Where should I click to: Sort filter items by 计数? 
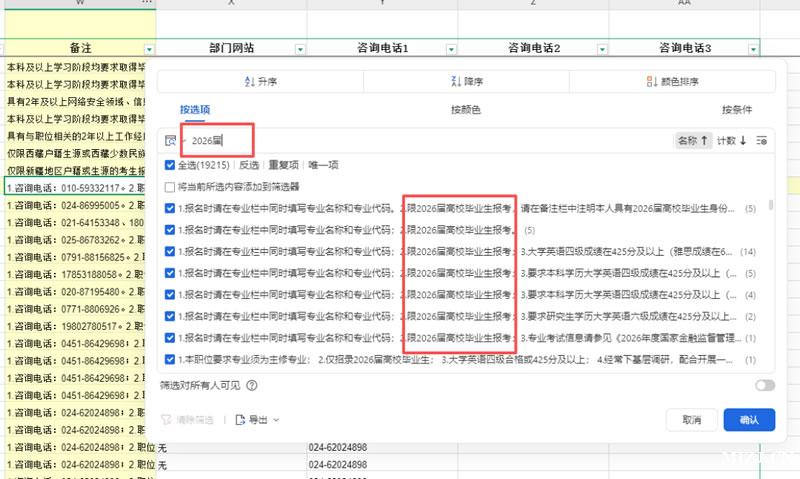pyautogui.click(x=731, y=141)
